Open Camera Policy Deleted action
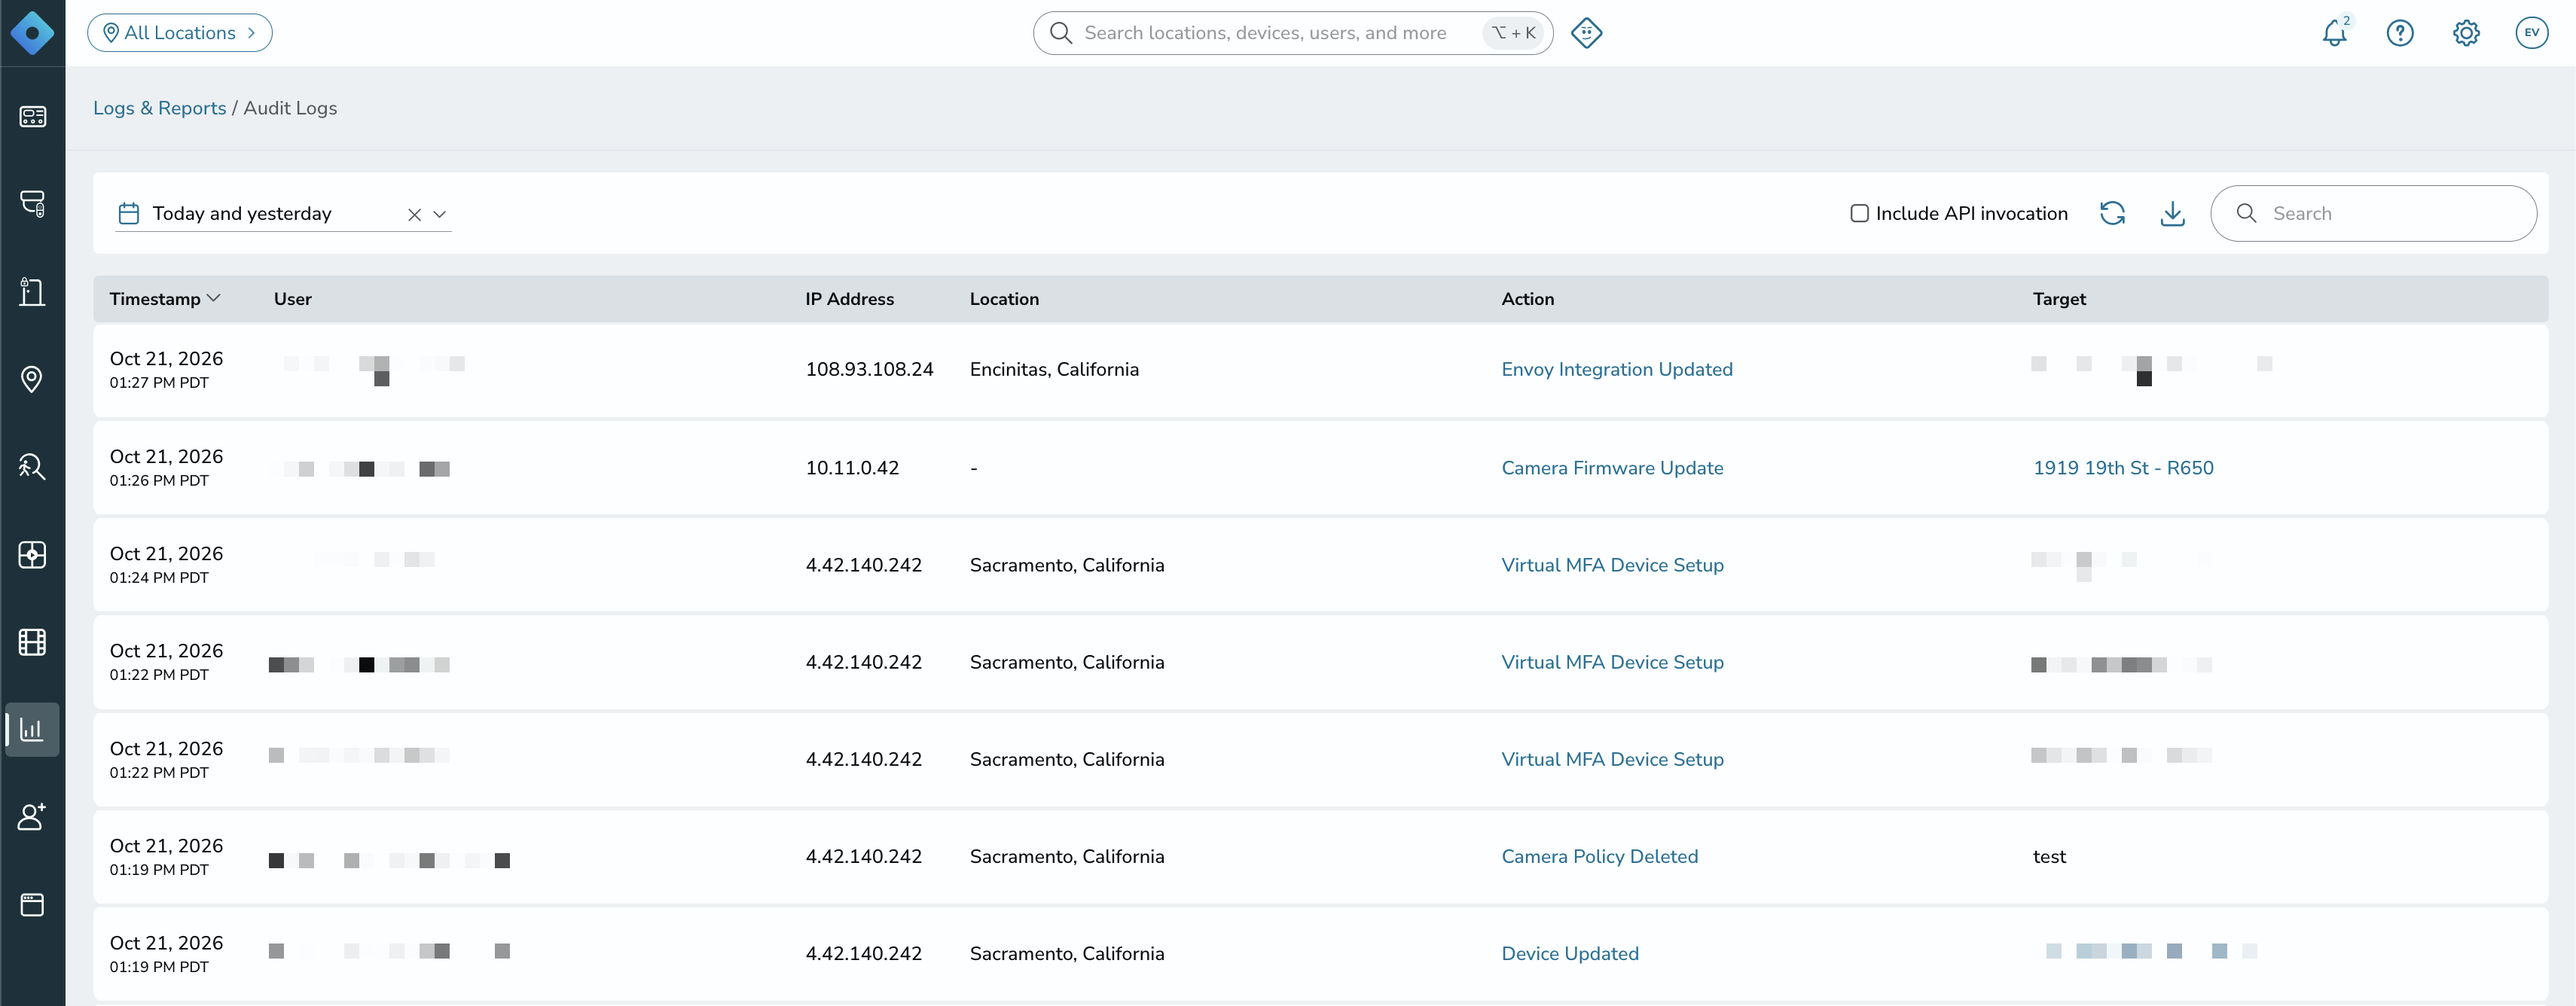The height and width of the screenshot is (1006, 2576). (1599, 856)
